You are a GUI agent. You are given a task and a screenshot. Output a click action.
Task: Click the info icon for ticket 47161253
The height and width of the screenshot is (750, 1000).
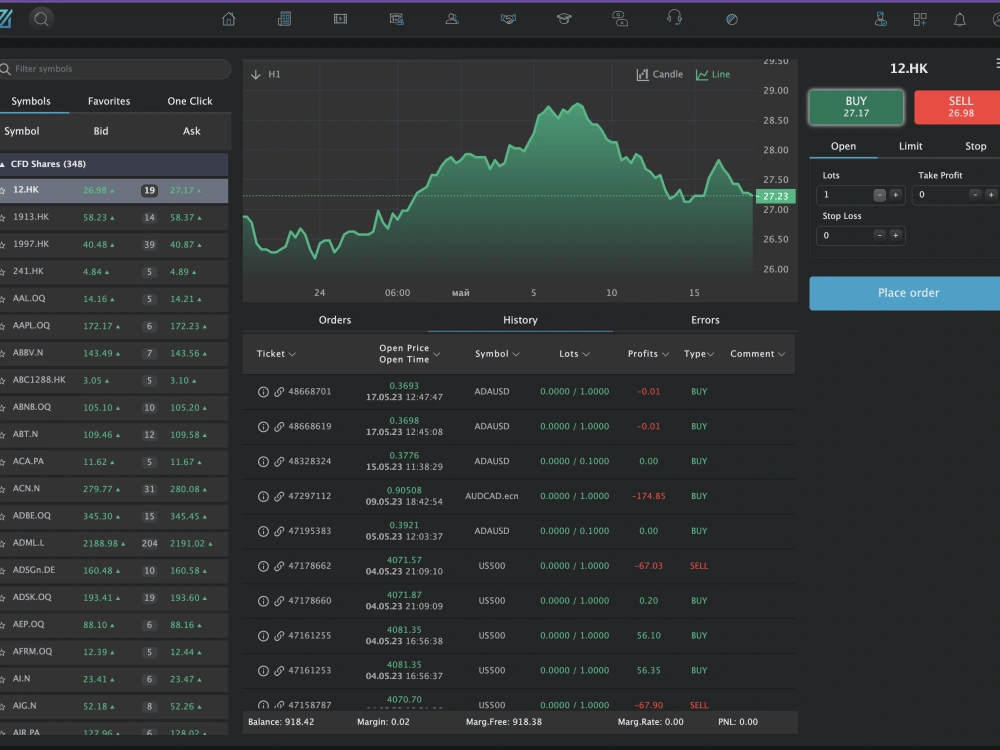(263, 671)
